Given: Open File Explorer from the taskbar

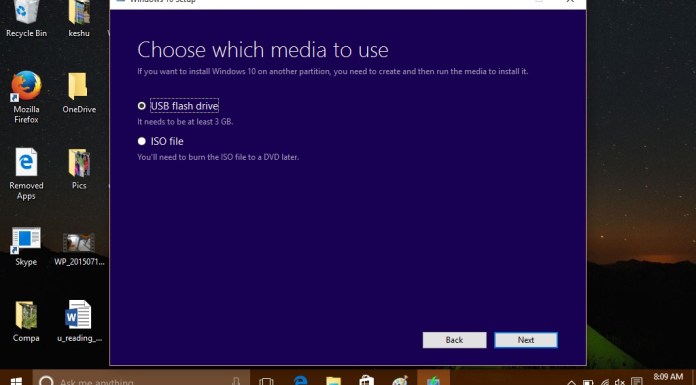Looking at the screenshot, I should pyautogui.click(x=333, y=381).
